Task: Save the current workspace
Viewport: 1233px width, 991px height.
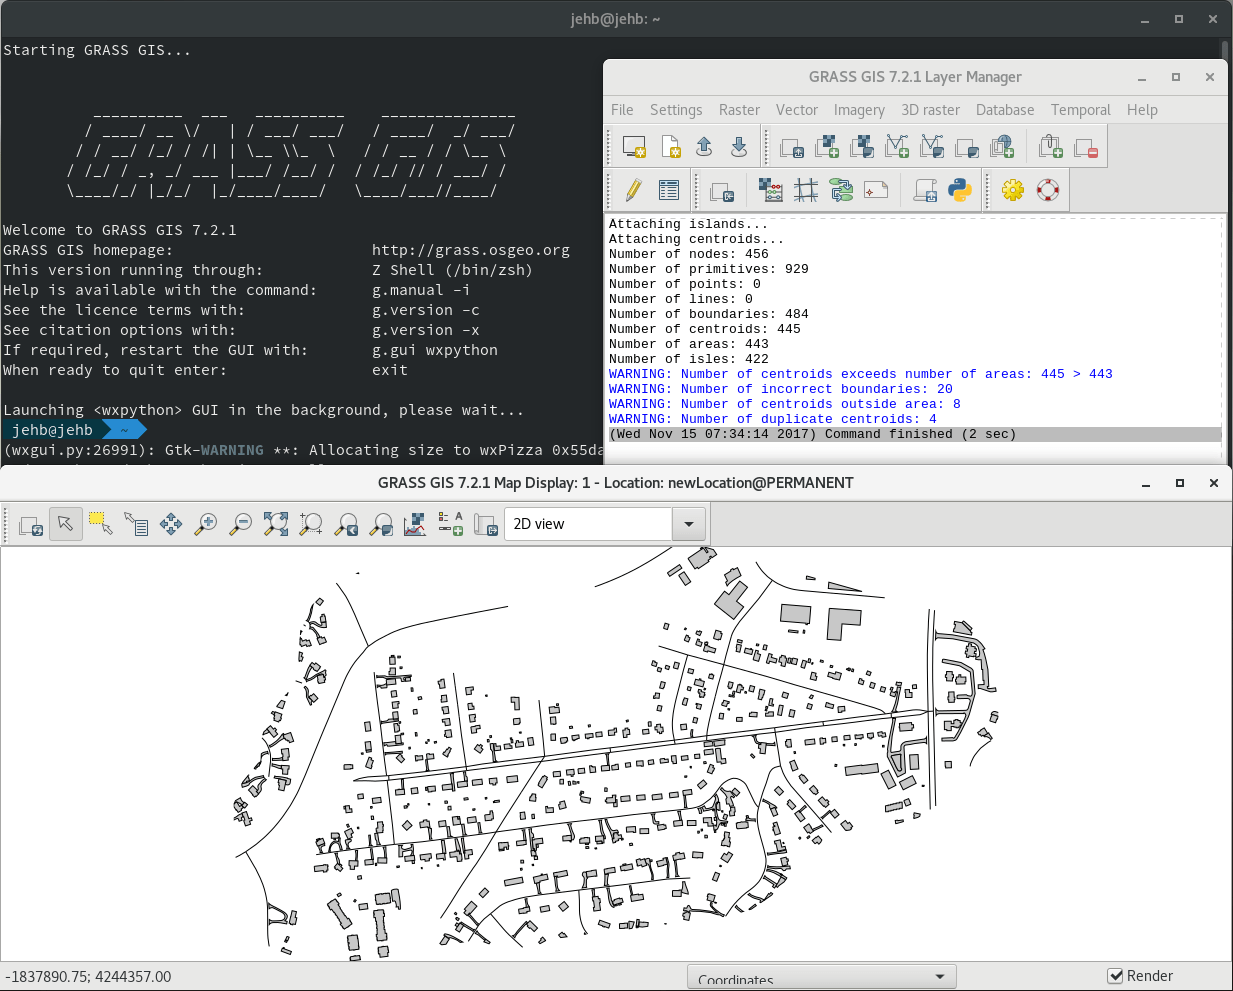Action: [x=738, y=146]
